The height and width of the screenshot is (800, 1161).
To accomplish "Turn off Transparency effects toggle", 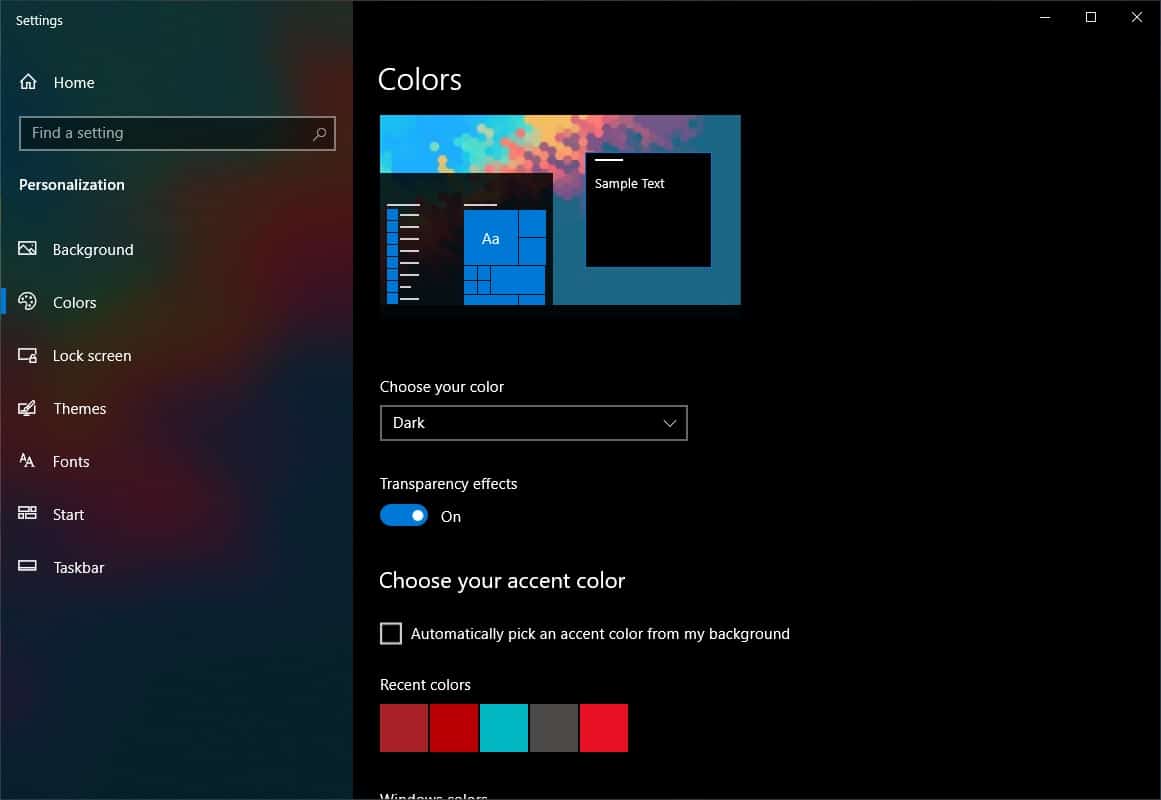I will click(404, 516).
